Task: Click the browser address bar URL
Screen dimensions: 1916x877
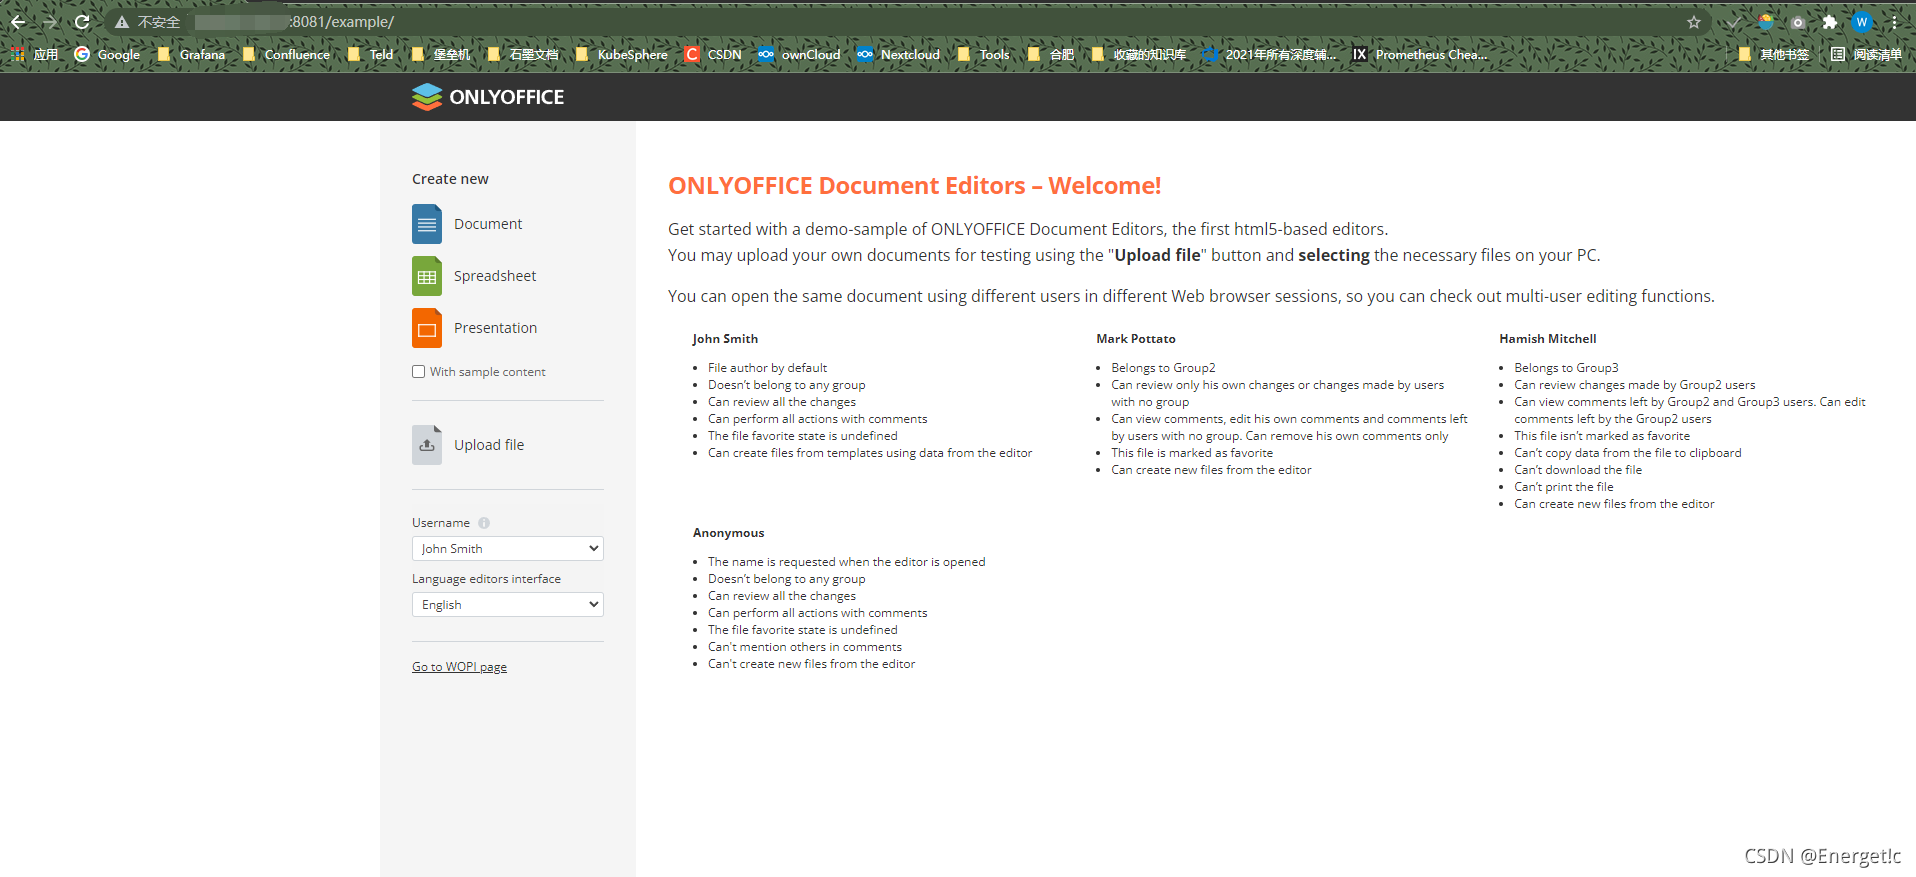Action: click(x=340, y=22)
